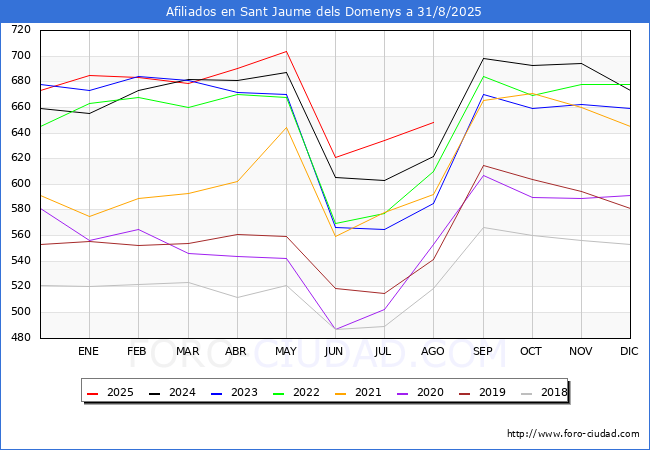This screenshot has width=650, height=450.
Task: Click the 720 value on the y-axis
Action: pyautogui.click(x=20, y=30)
